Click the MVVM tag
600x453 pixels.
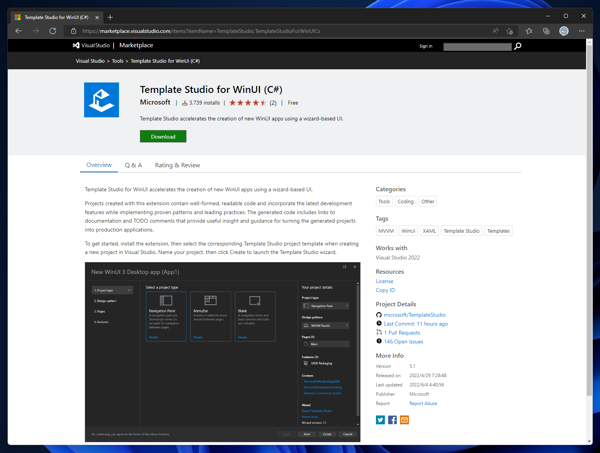pyautogui.click(x=386, y=231)
